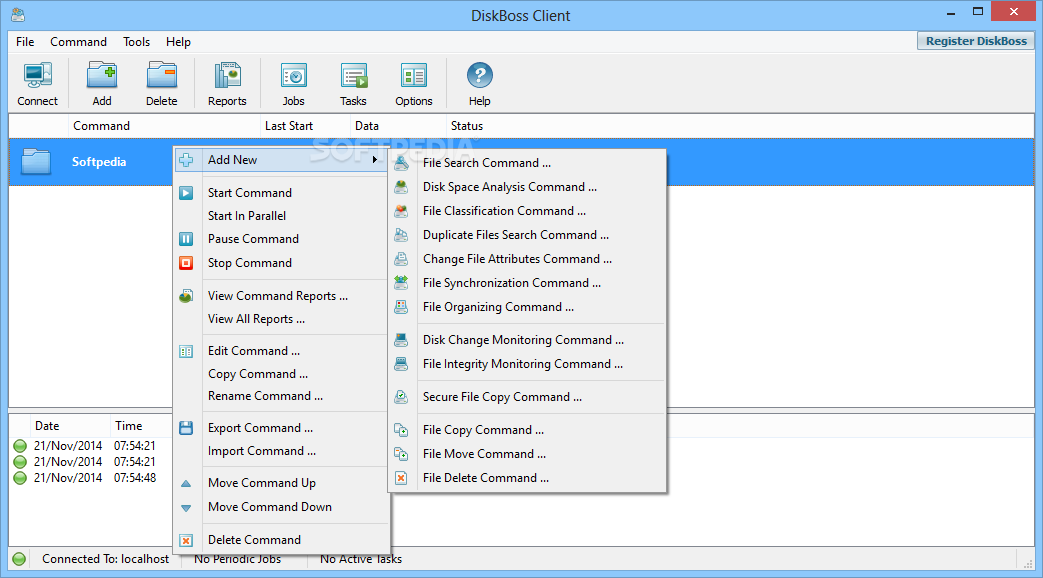Screen dimensions: 1043x578
Task: Click the Delete folder toolbar icon
Action: click(x=162, y=76)
